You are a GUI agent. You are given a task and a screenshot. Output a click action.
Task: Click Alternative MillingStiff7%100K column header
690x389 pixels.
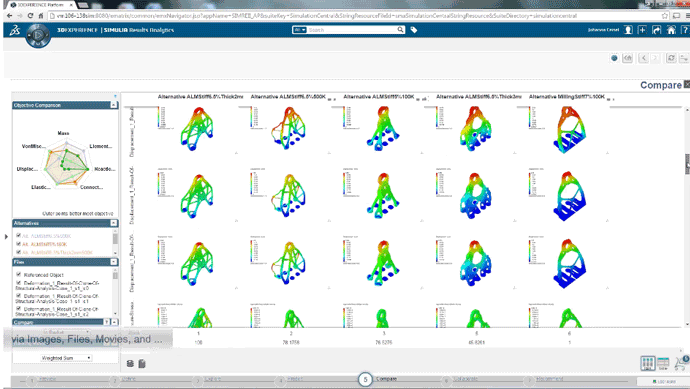(567, 97)
